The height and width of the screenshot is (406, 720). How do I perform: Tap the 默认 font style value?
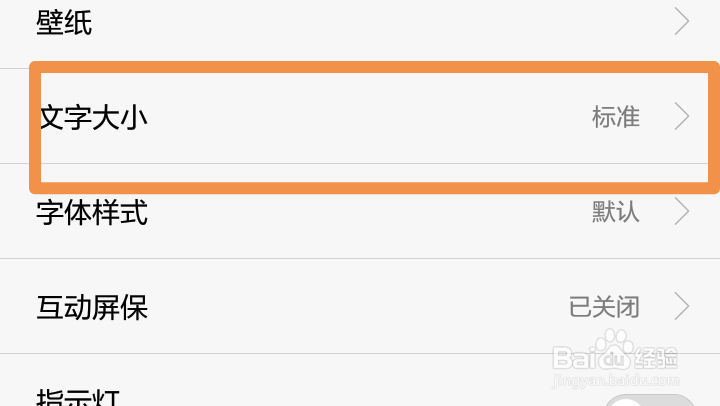coord(615,212)
